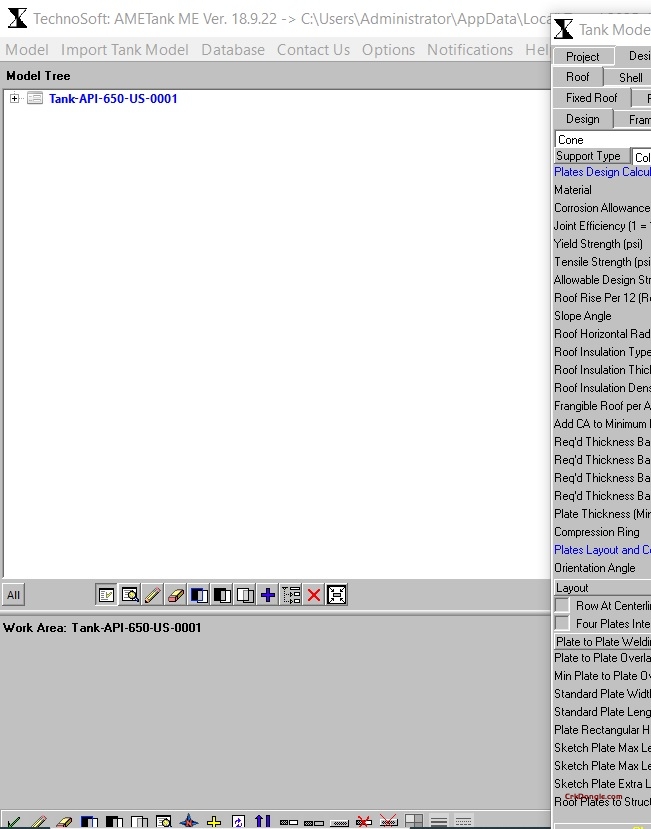Click the Plates Design Calcu blue heading
Image resolution: width=651 pixels, height=829 pixels.
point(602,172)
